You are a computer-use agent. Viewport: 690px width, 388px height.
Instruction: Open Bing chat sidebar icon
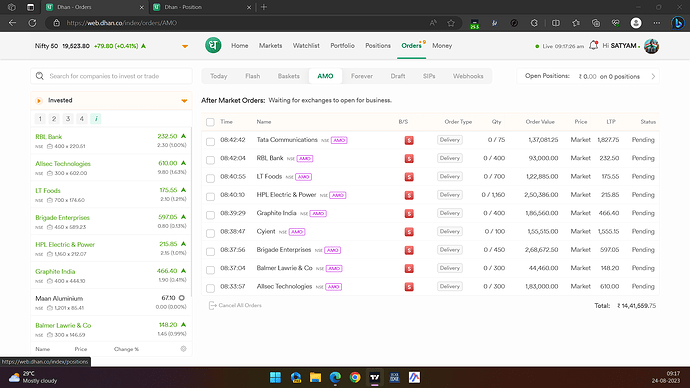click(x=678, y=23)
